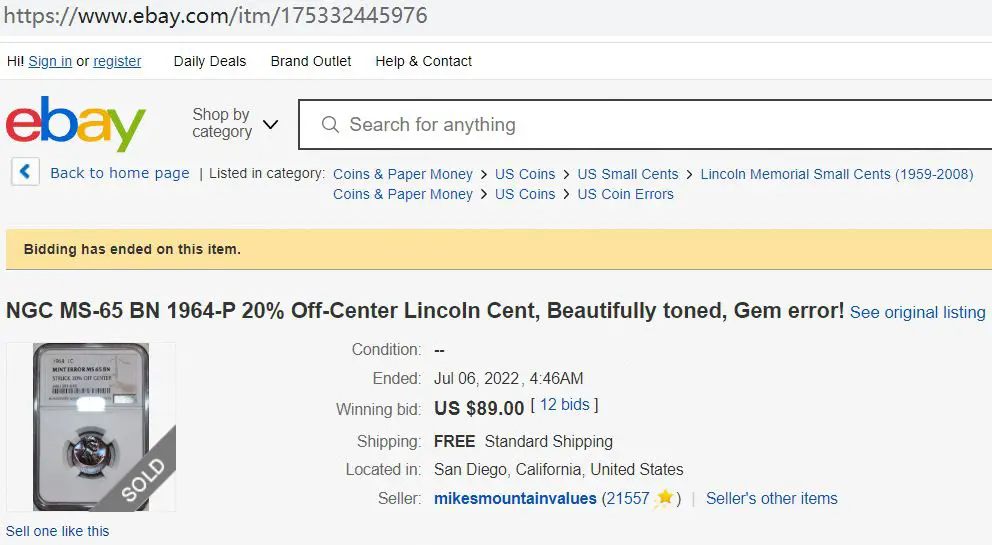The width and height of the screenshot is (992, 545).
Task: Open Help & Contact
Action: coord(423,61)
